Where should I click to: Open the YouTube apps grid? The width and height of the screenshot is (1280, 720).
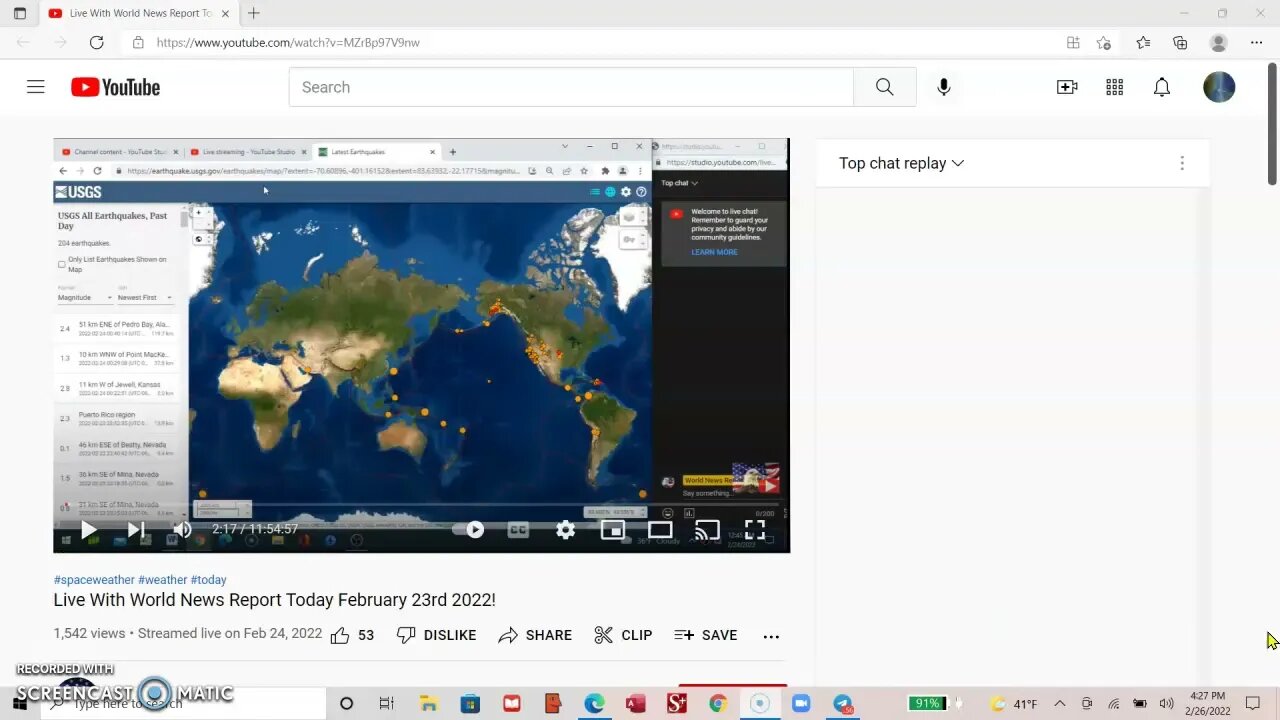click(1115, 87)
